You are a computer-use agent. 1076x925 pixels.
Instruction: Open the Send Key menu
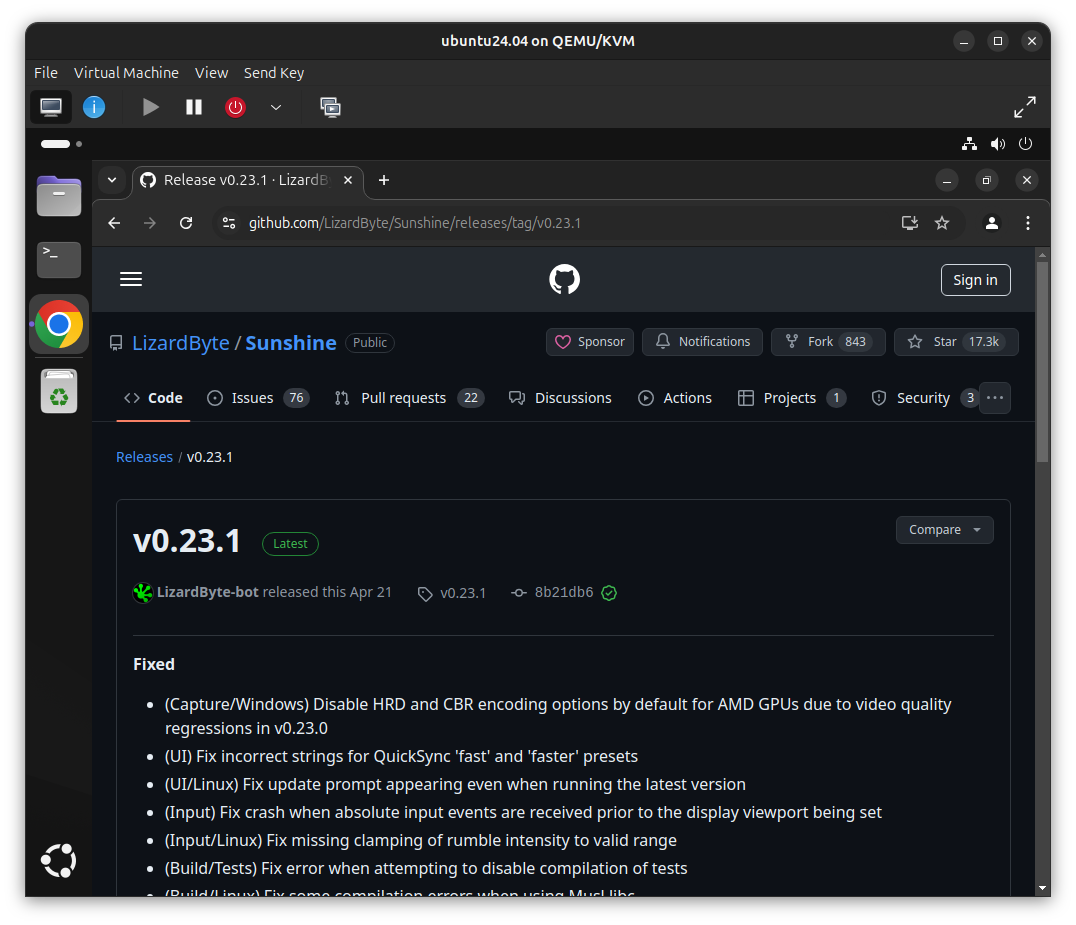(x=273, y=72)
